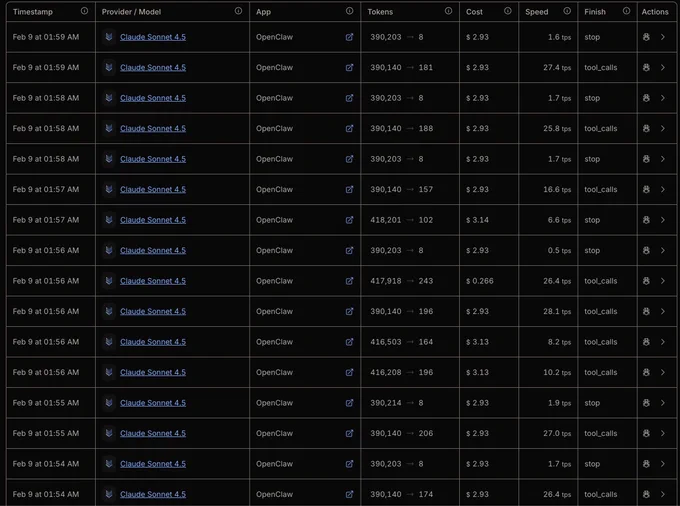This screenshot has width=680, height=506.
Task: Click the debug action icon in 0.5 tps row
Action: click(x=646, y=251)
